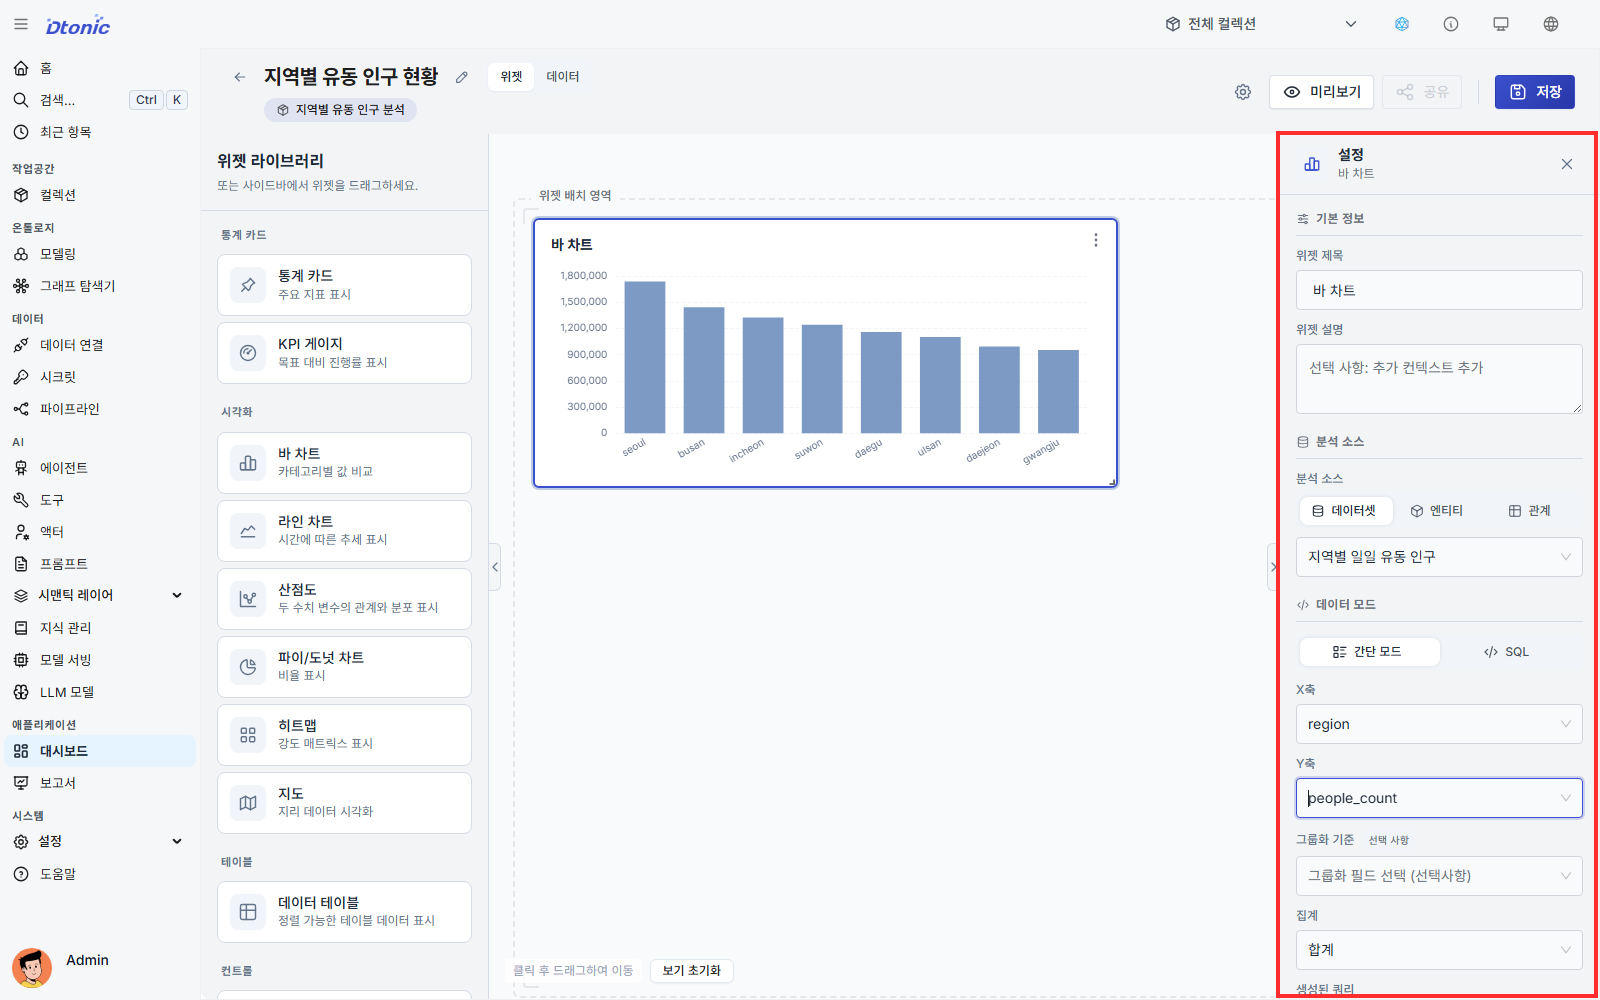Click 위젯 제목 input field
1600x1000 pixels.
tap(1439, 290)
